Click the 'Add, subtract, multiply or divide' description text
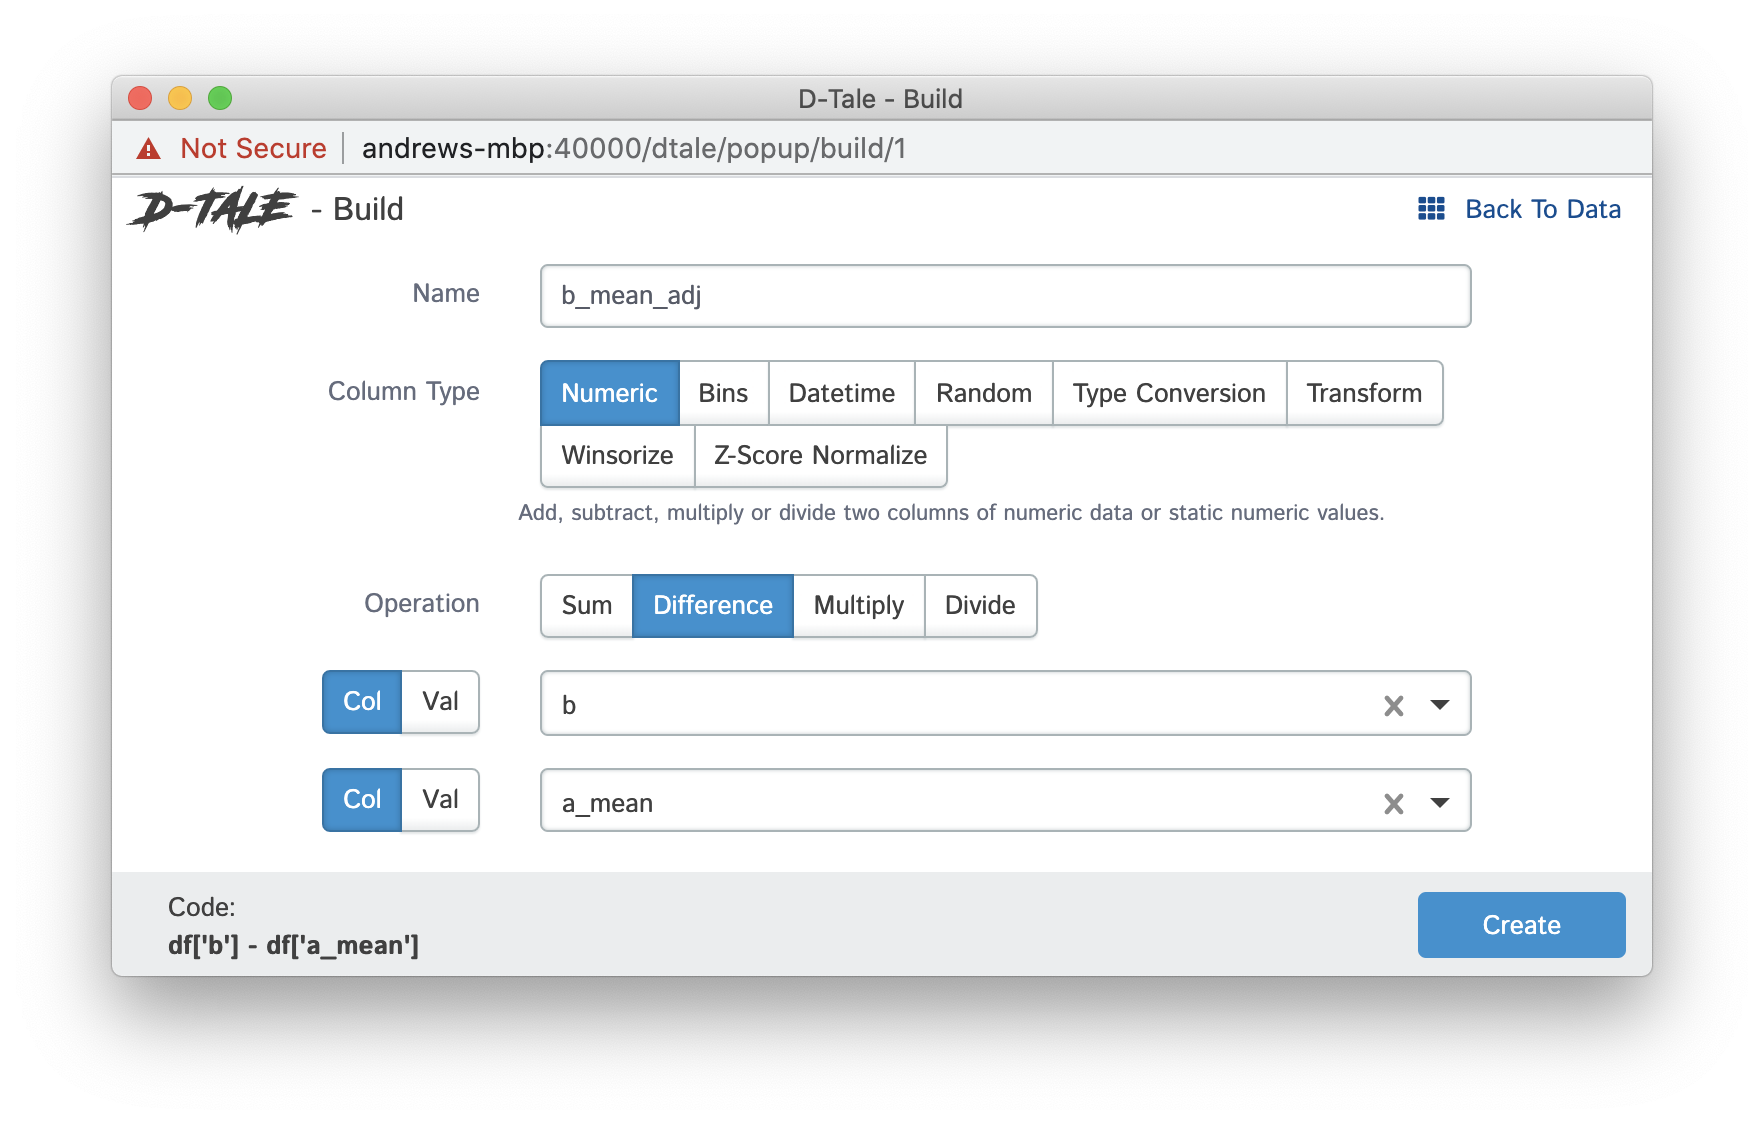This screenshot has height=1124, width=1764. [x=951, y=513]
